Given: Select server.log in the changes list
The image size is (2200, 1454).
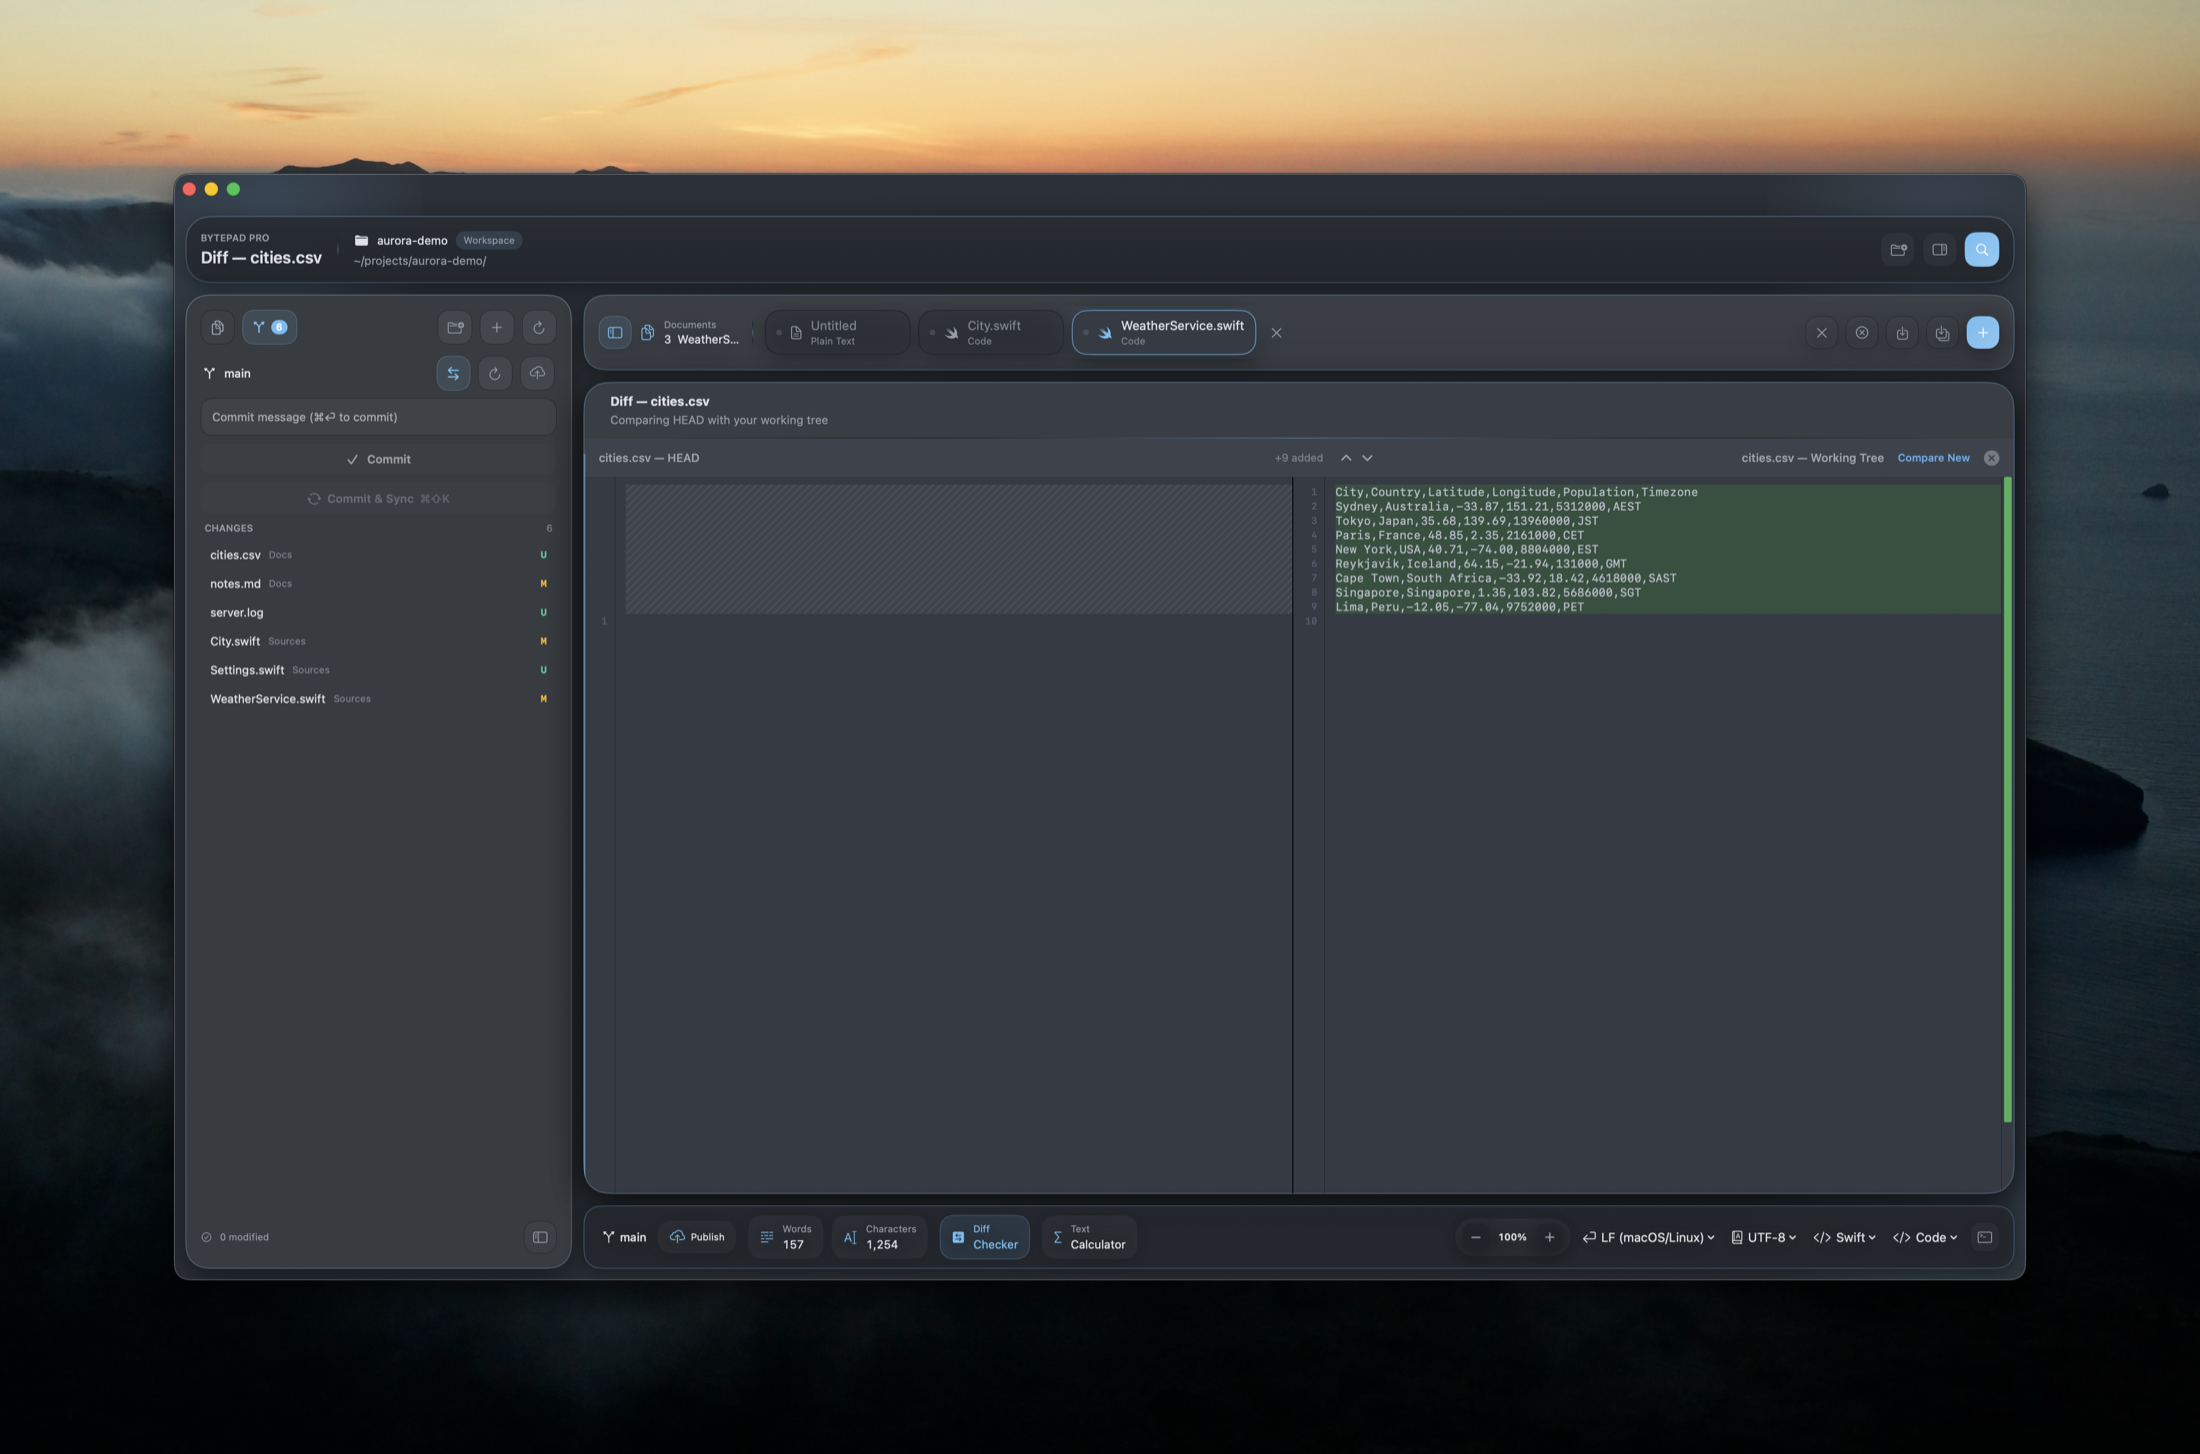Looking at the screenshot, I should (378, 612).
